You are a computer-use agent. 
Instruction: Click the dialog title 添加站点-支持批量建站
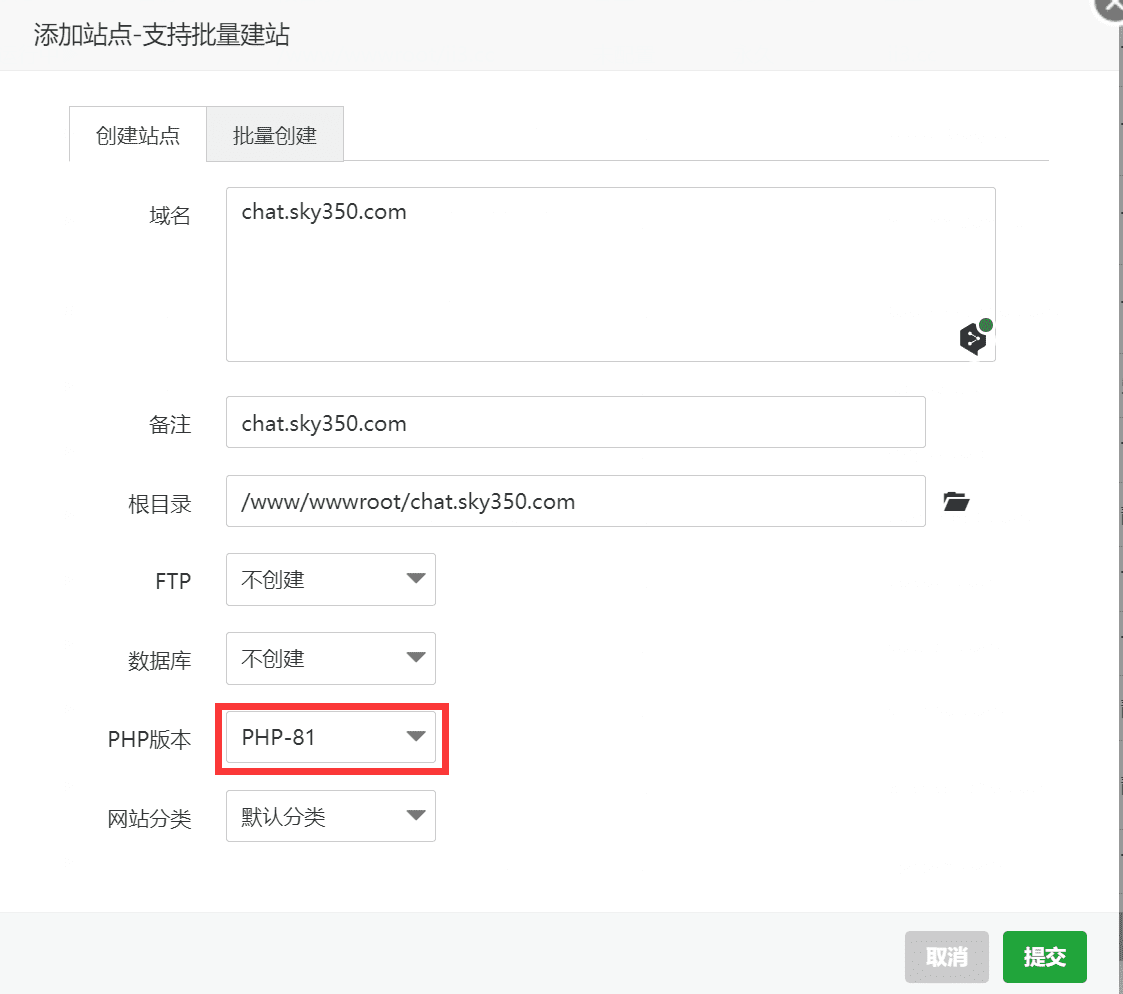[162, 35]
